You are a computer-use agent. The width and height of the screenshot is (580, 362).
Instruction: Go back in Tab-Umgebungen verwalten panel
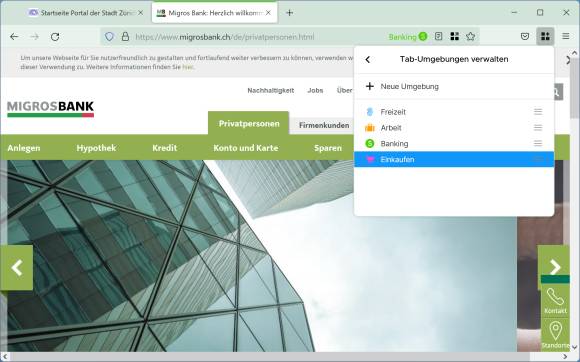coord(368,59)
